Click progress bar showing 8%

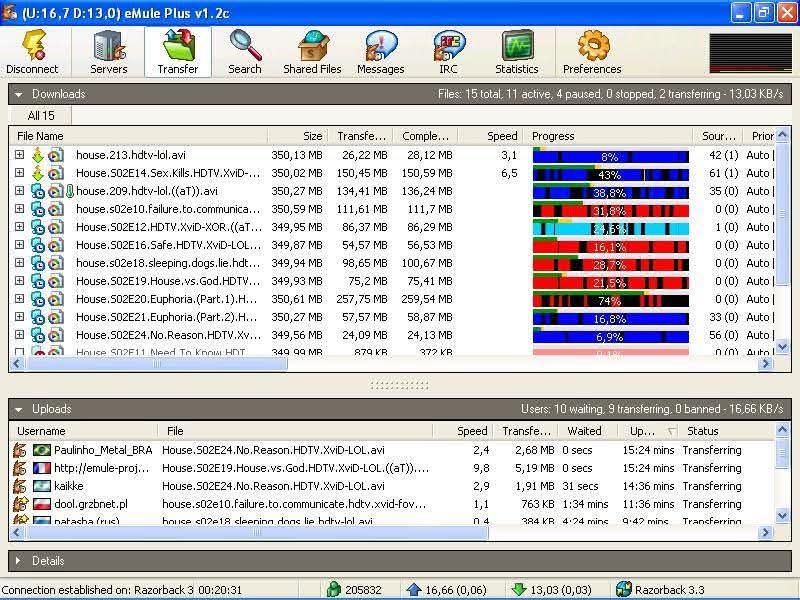click(611, 156)
